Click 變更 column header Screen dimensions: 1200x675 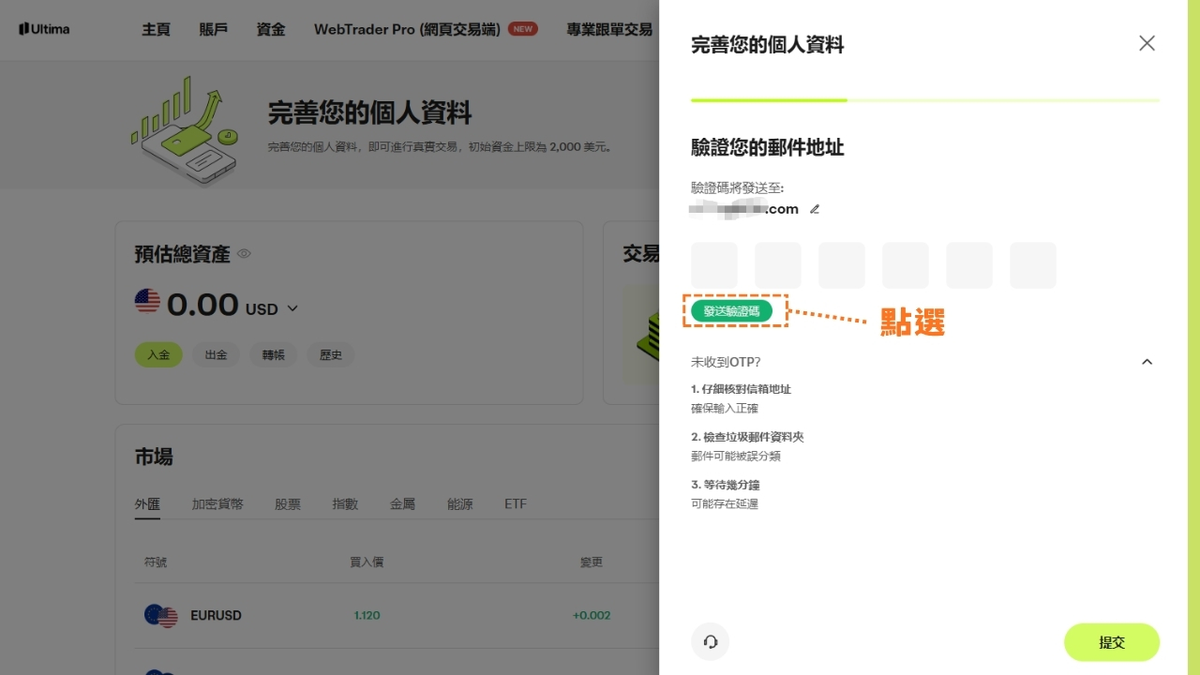[591, 563]
